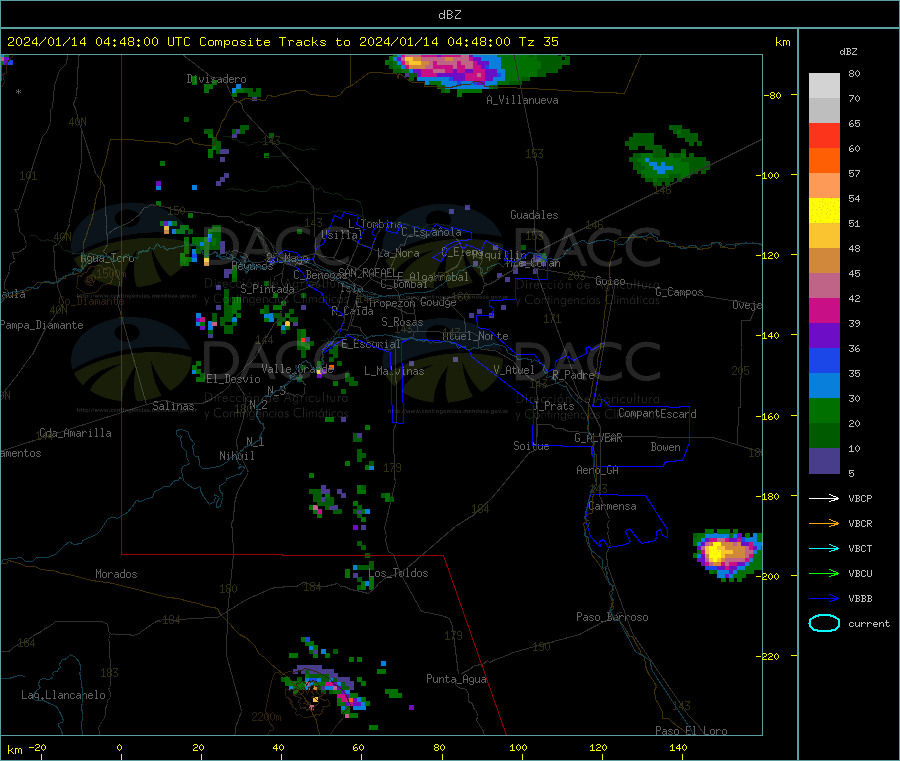This screenshot has height=761, width=900.
Task: Select the red swatch in dBZ scale
Action: tap(824, 136)
